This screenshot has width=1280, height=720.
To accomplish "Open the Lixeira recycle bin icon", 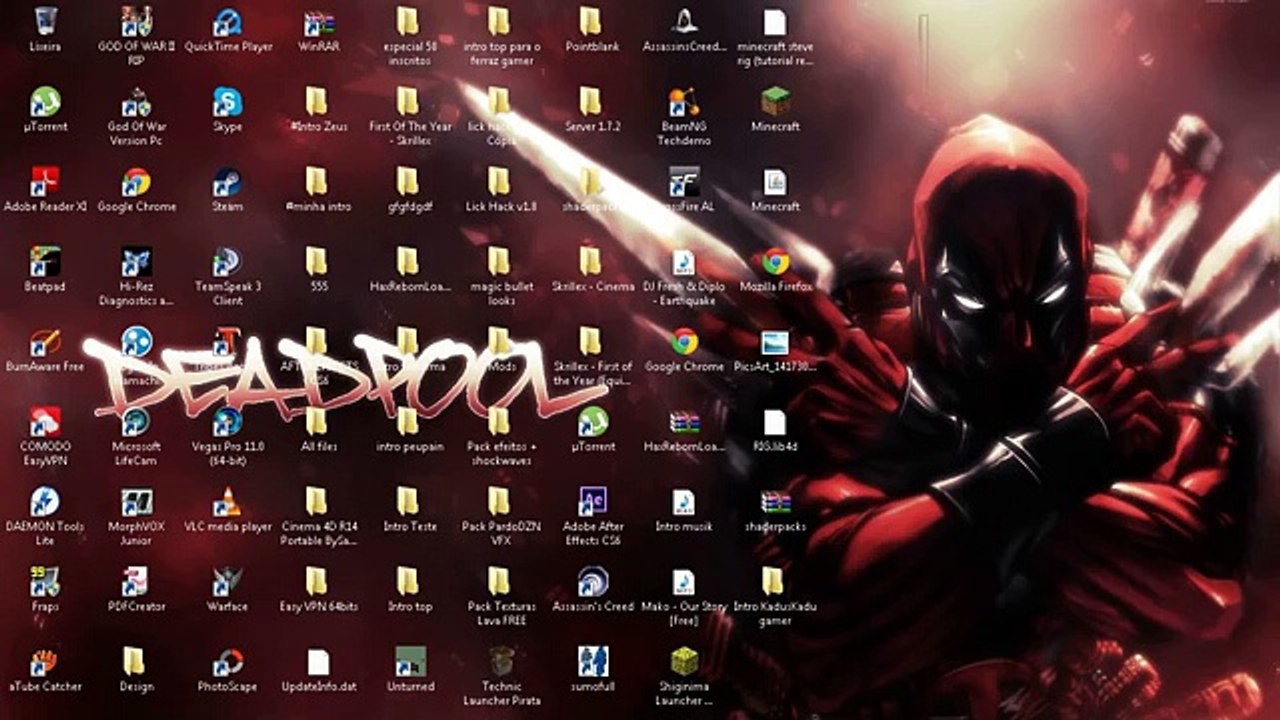I will tap(45, 22).
